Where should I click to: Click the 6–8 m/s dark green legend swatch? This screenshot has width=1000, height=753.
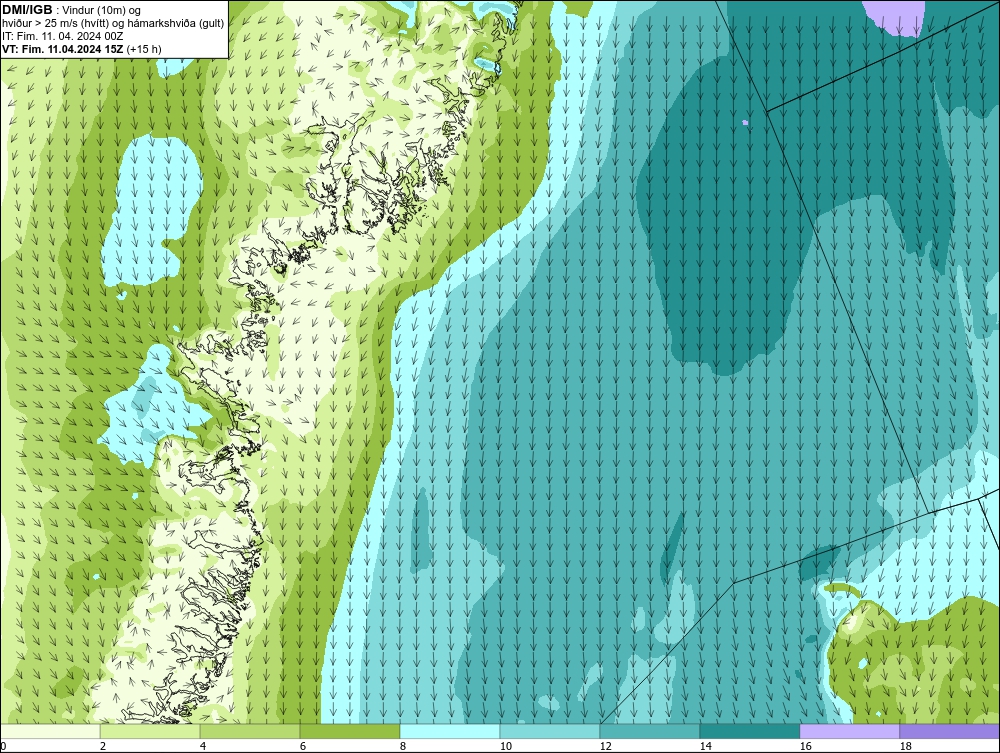[350, 731]
